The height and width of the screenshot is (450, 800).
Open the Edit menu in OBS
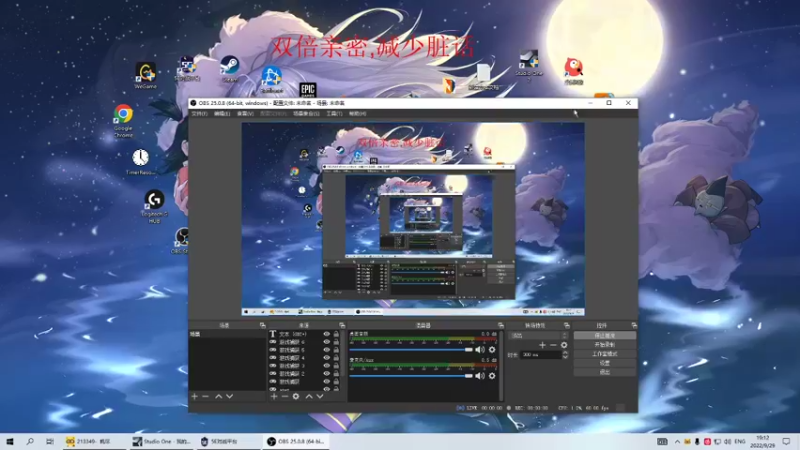[x=221, y=113]
